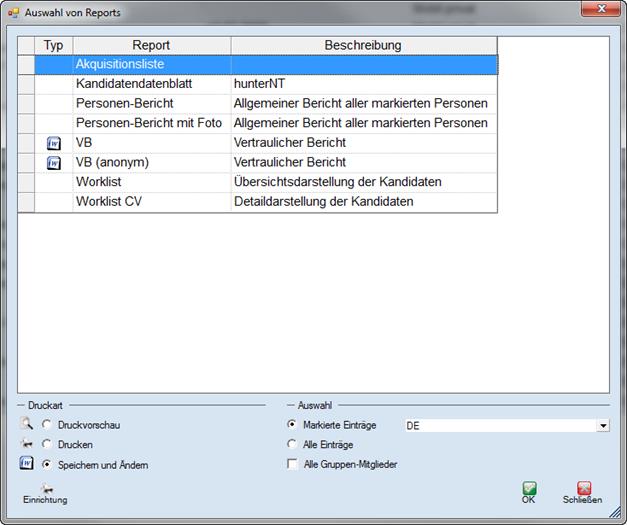Enable Alle Gruppen-Mitglieder checkbox
Screen dimensions: 627x525
pos(292,464)
